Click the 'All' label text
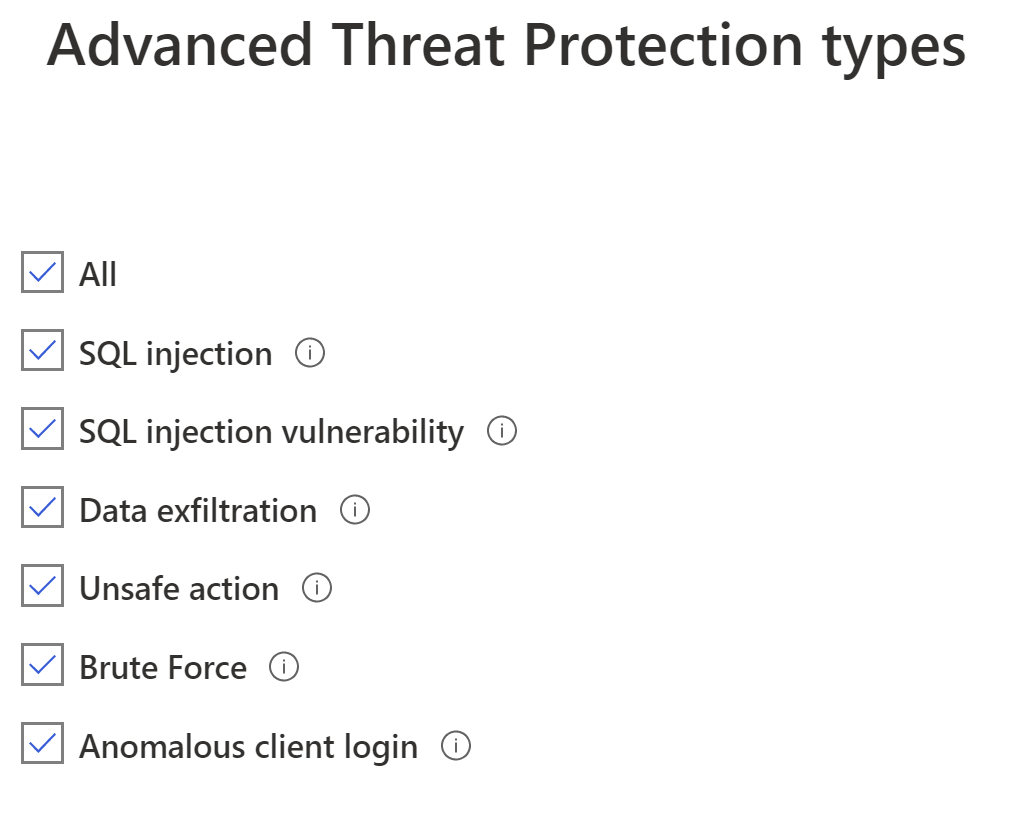This screenshot has width=1018, height=814. point(98,274)
